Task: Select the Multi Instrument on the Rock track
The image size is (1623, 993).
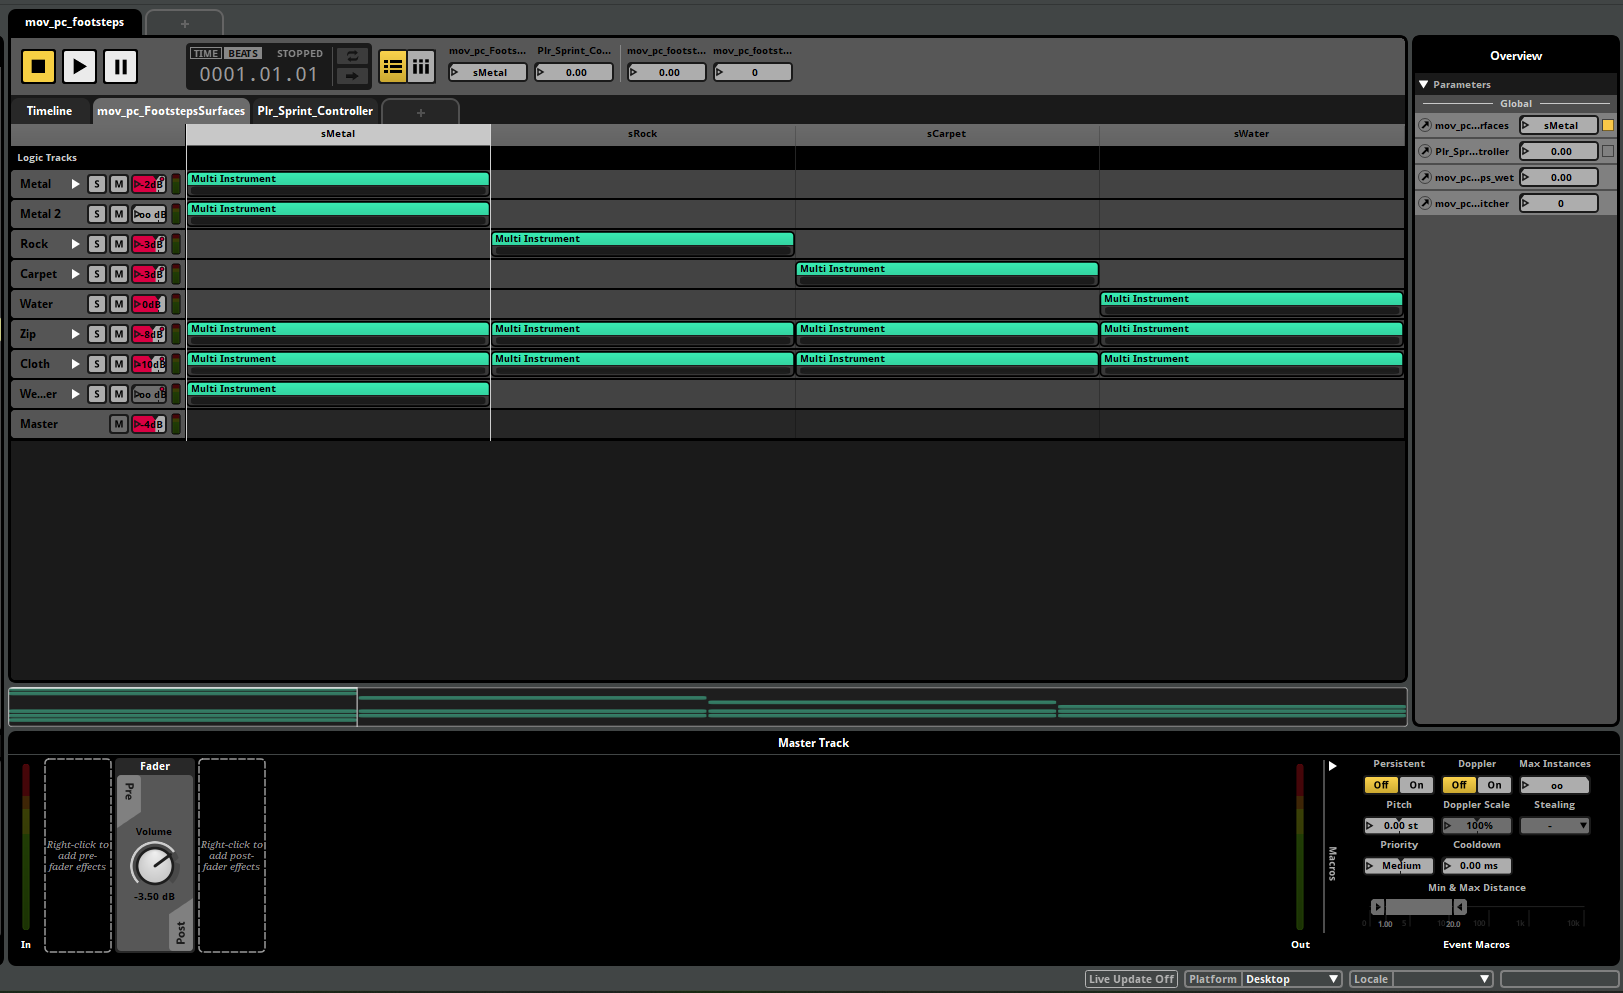Action: (642, 244)
